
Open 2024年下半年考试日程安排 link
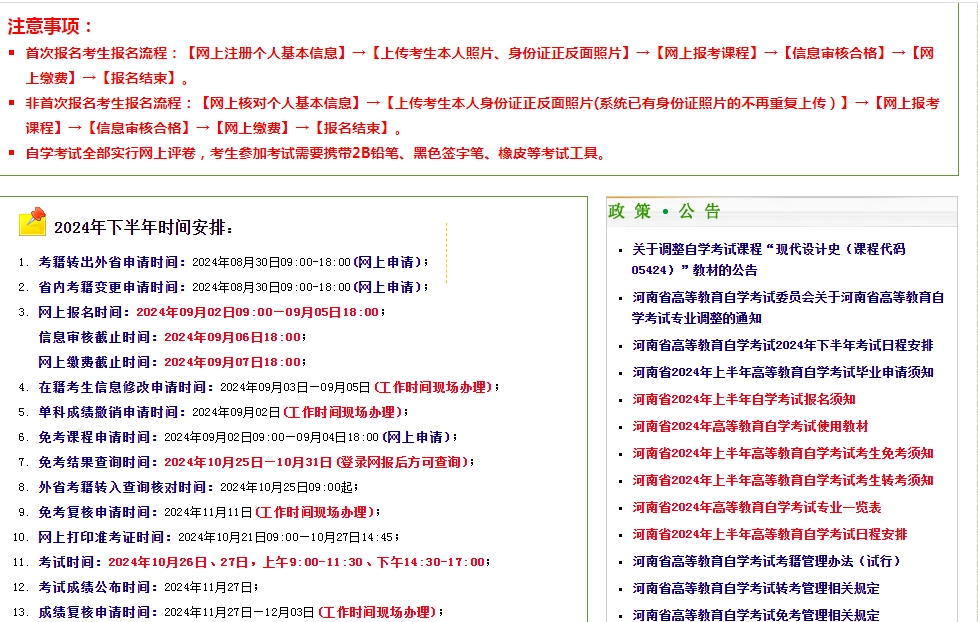[x=782, y=345]
